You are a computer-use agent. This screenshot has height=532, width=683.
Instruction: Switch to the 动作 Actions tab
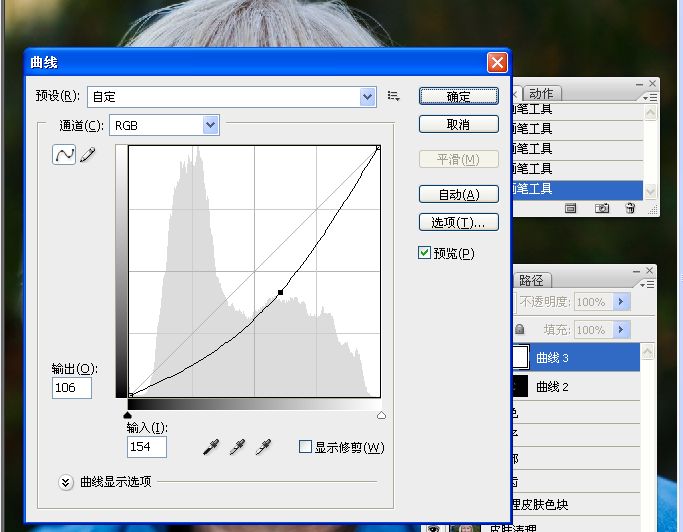pyautogui.click(x=541, y=93)
